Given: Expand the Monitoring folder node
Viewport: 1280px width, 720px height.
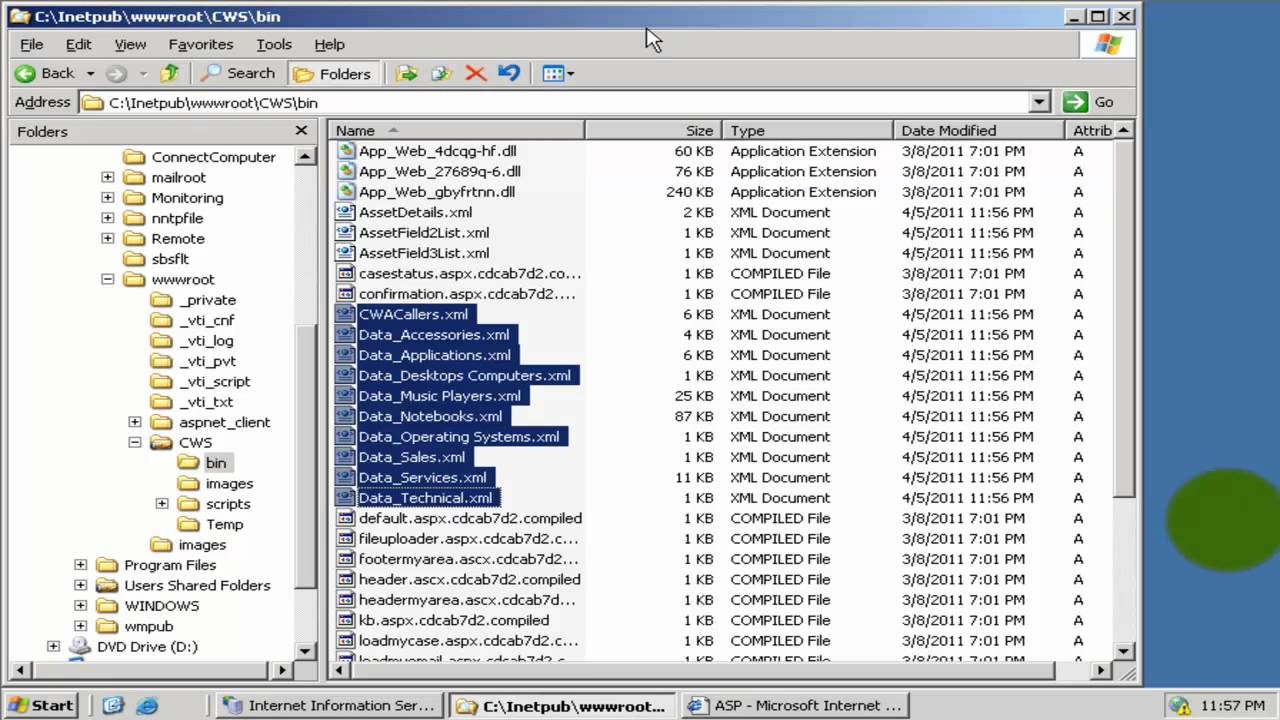Looking at the screenshot, I should coord(108,198).
